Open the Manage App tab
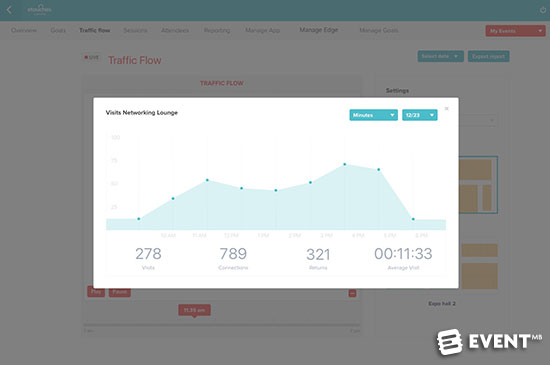This screenshot has height=365, width=550. tap(262, 31)
